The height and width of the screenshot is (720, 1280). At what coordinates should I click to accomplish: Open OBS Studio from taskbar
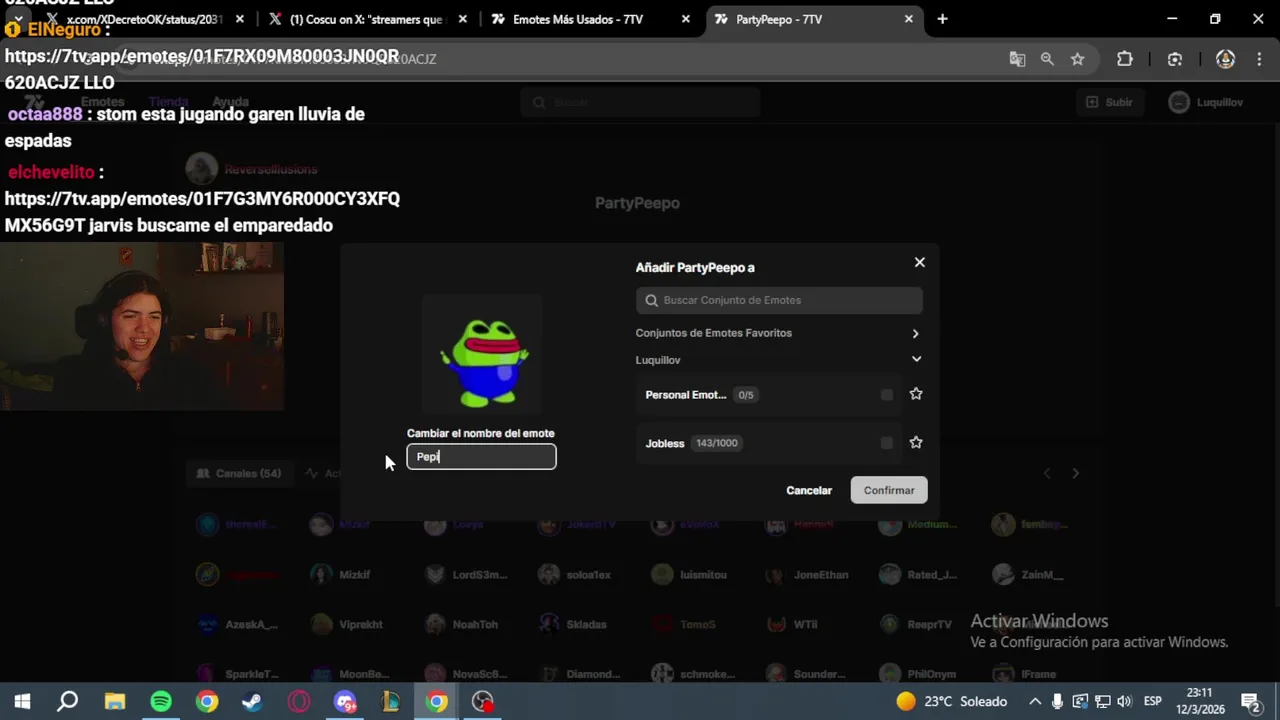tap(483, 701)
